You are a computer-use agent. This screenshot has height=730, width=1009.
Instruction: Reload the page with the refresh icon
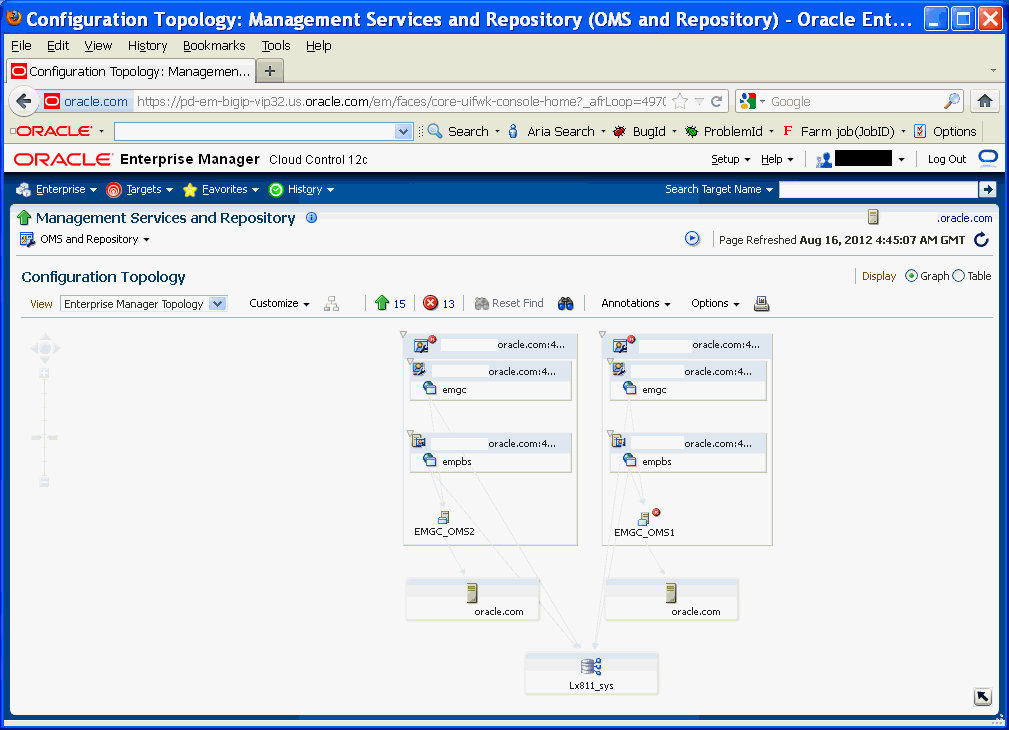tap(716, 101)
